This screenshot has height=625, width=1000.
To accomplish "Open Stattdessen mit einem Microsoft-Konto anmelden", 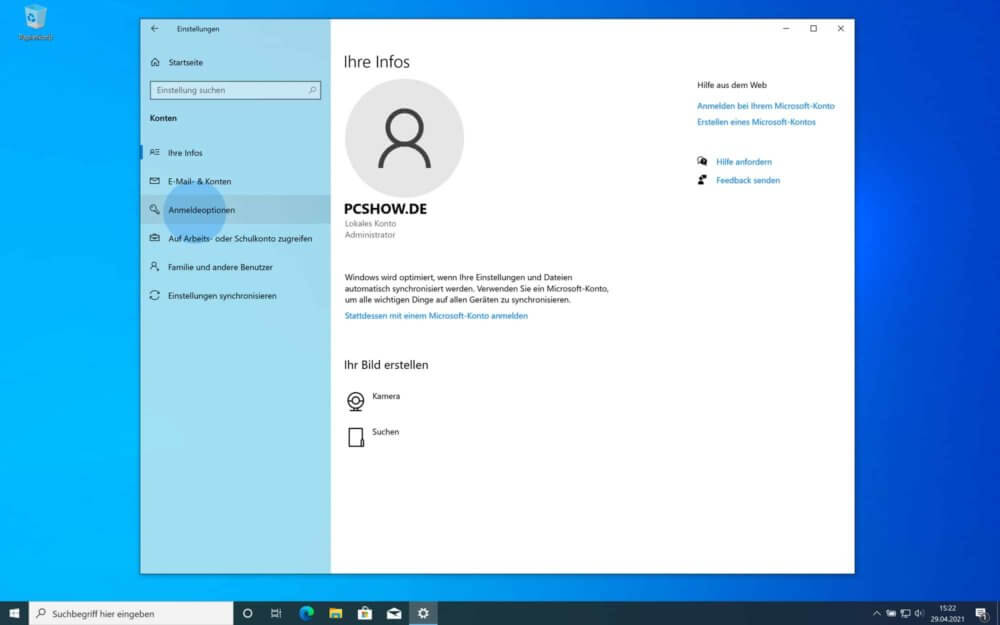I will point(436,315).
